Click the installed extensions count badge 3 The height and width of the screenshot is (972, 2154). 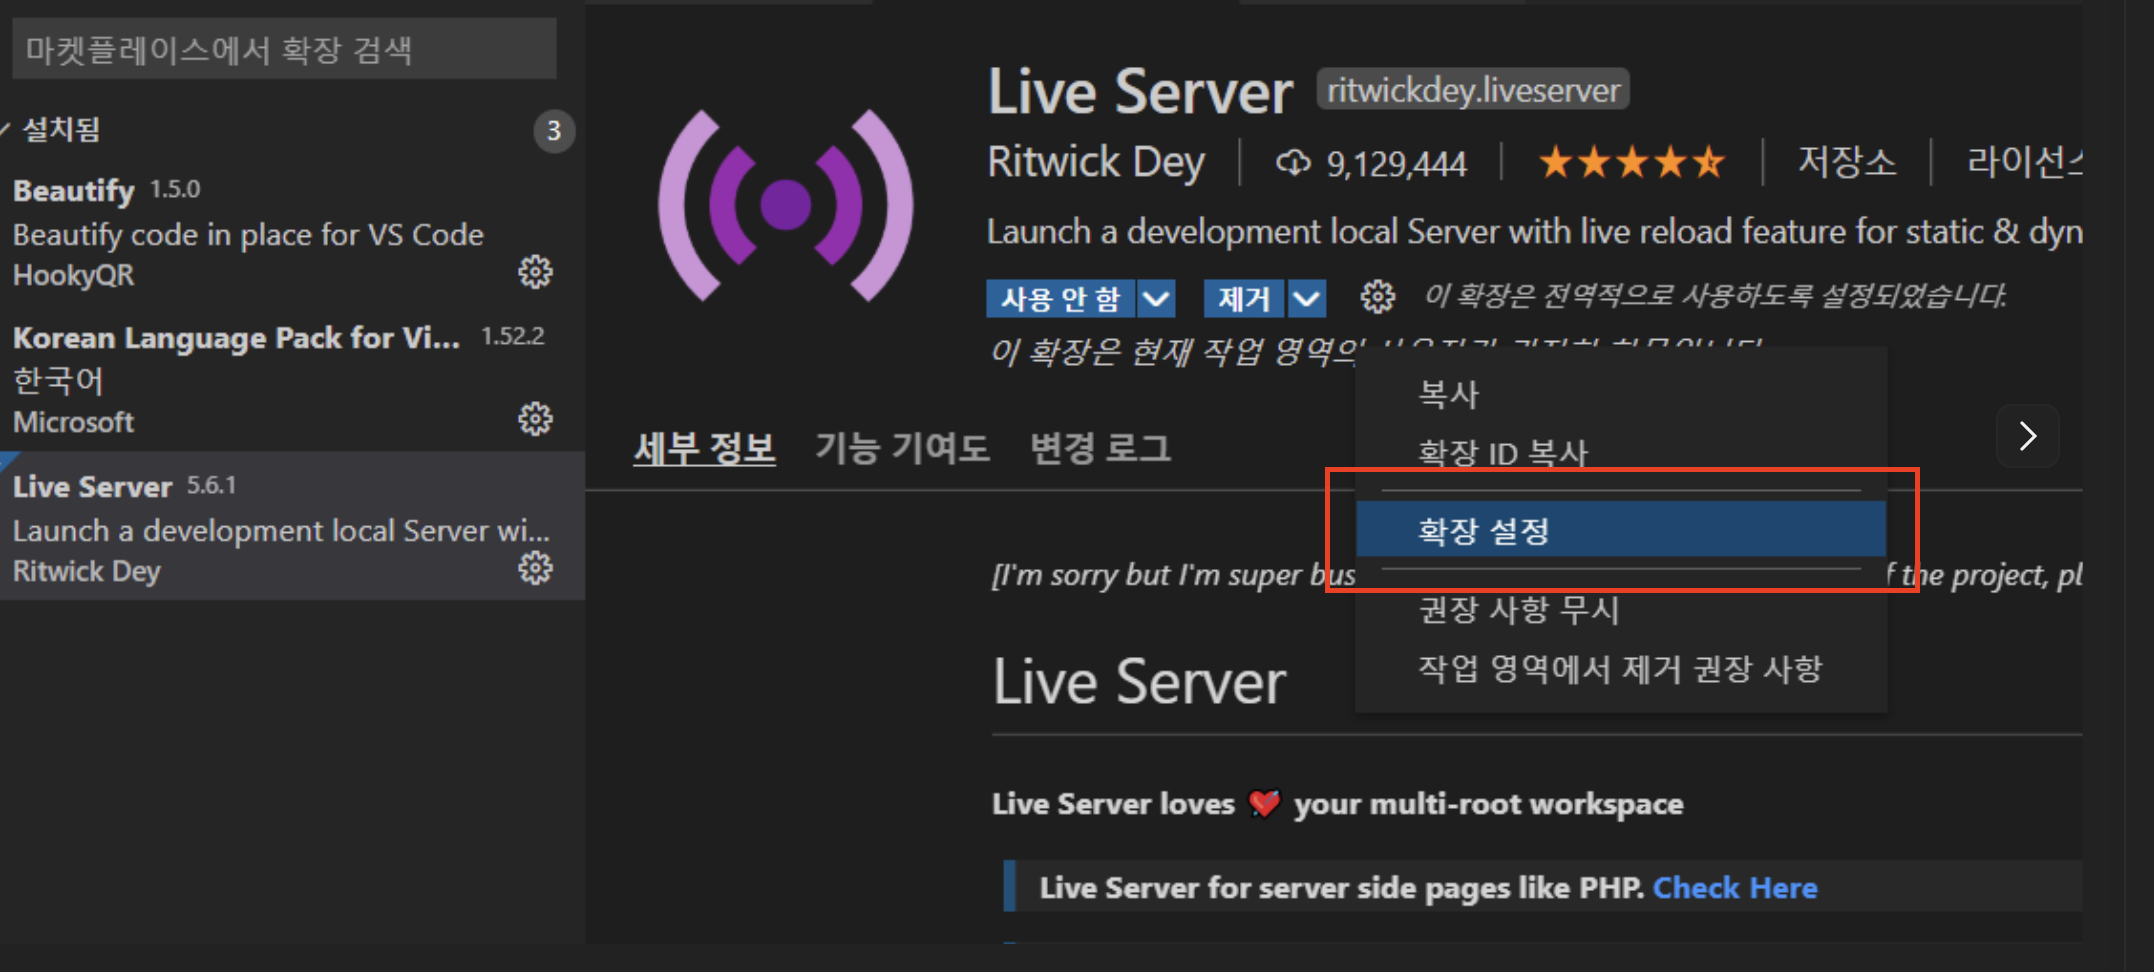tap(553, 131)
